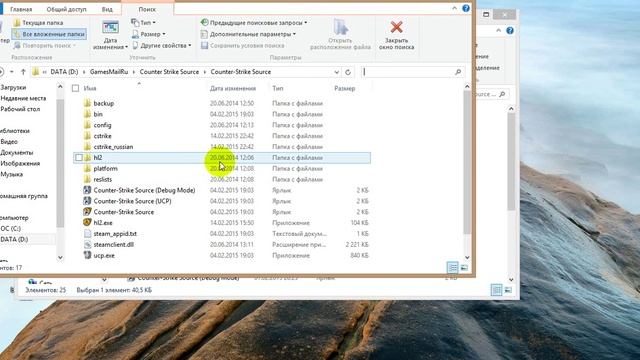Open the 'Размер' refine dropdown
The image size is (640, 360).
tap(149, 34)
